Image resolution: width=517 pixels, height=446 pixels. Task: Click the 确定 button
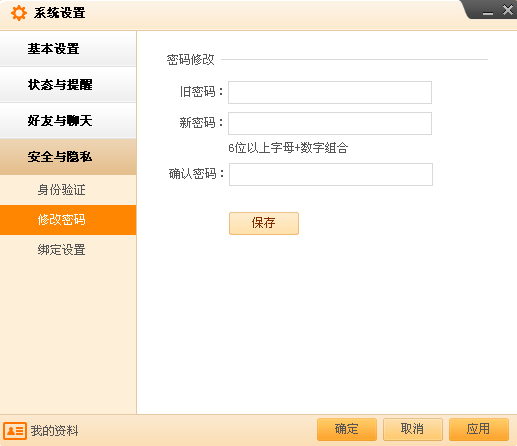point(347,429)
